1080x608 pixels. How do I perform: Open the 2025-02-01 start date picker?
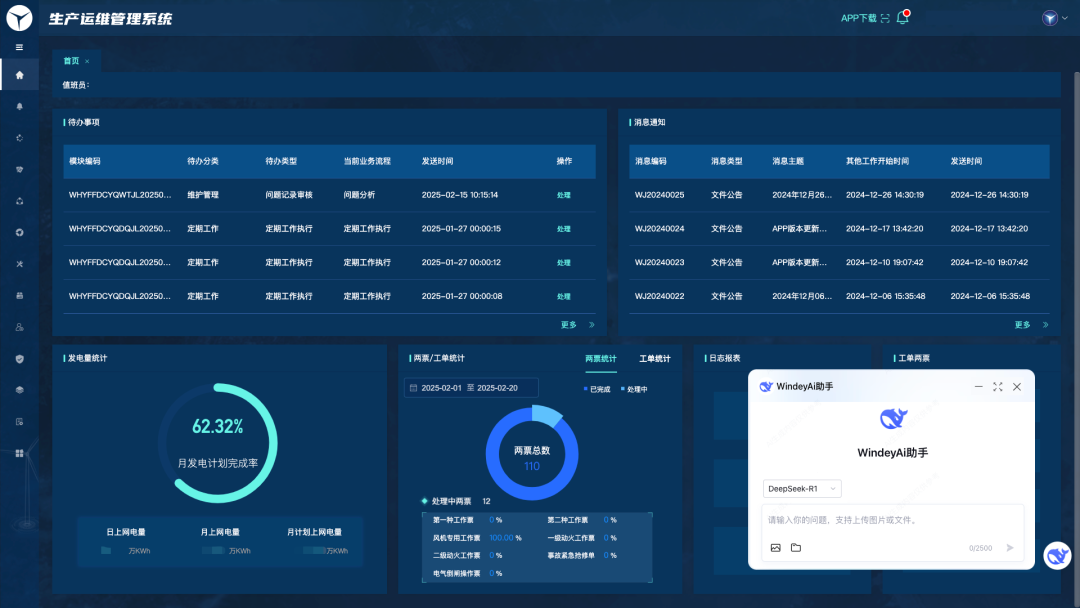441,388
